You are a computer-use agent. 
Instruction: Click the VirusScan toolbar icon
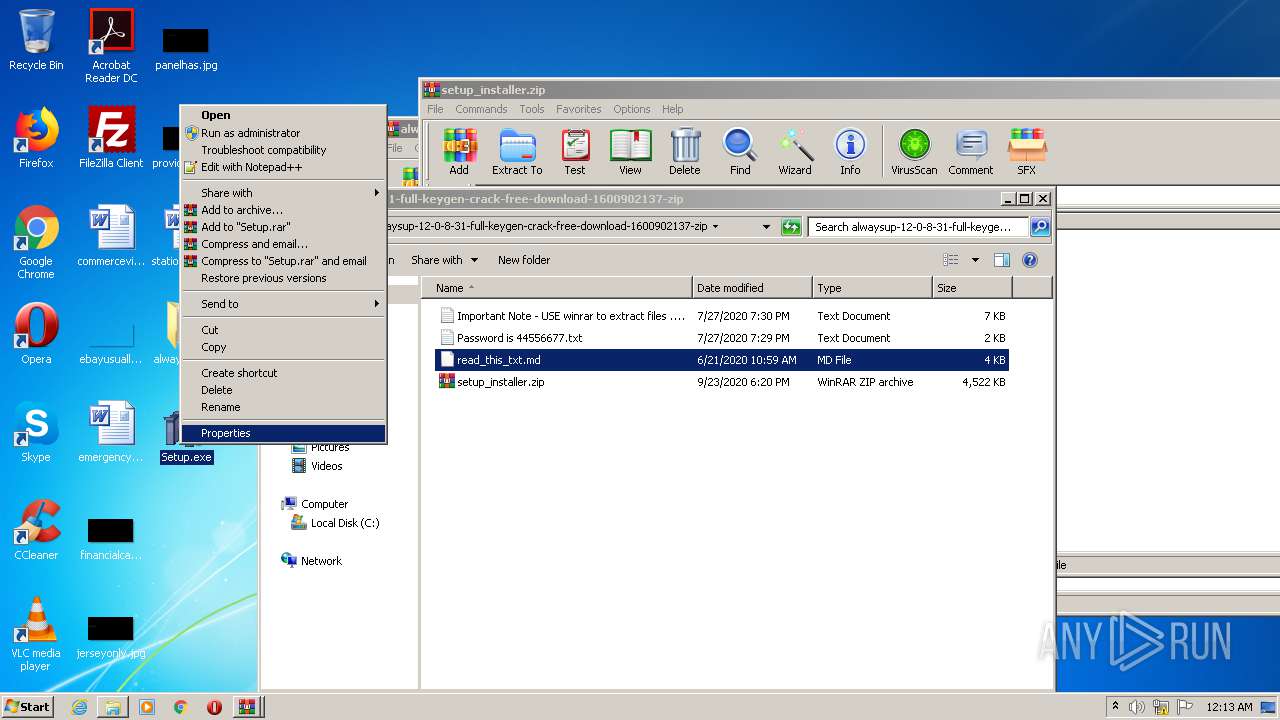pyautogui.click(x=914, y=152)
